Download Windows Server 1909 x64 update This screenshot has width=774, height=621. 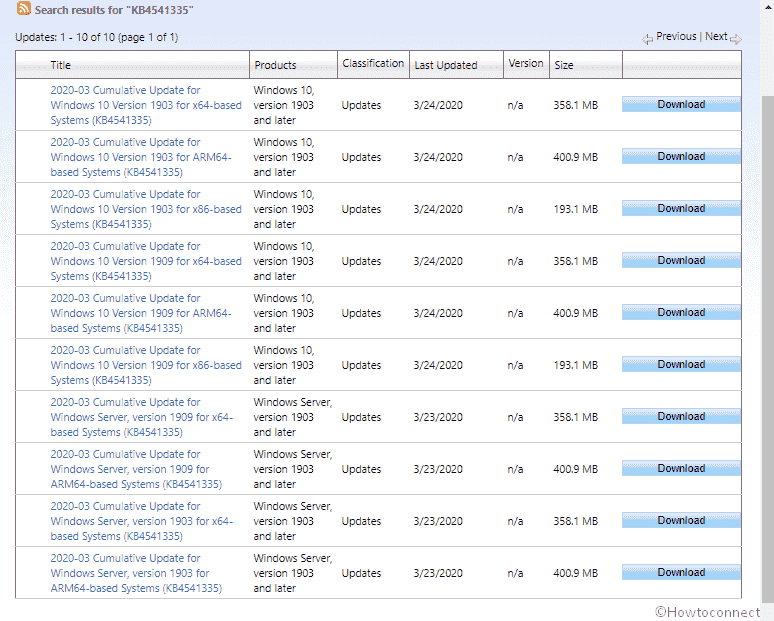[x=681, y=417]
